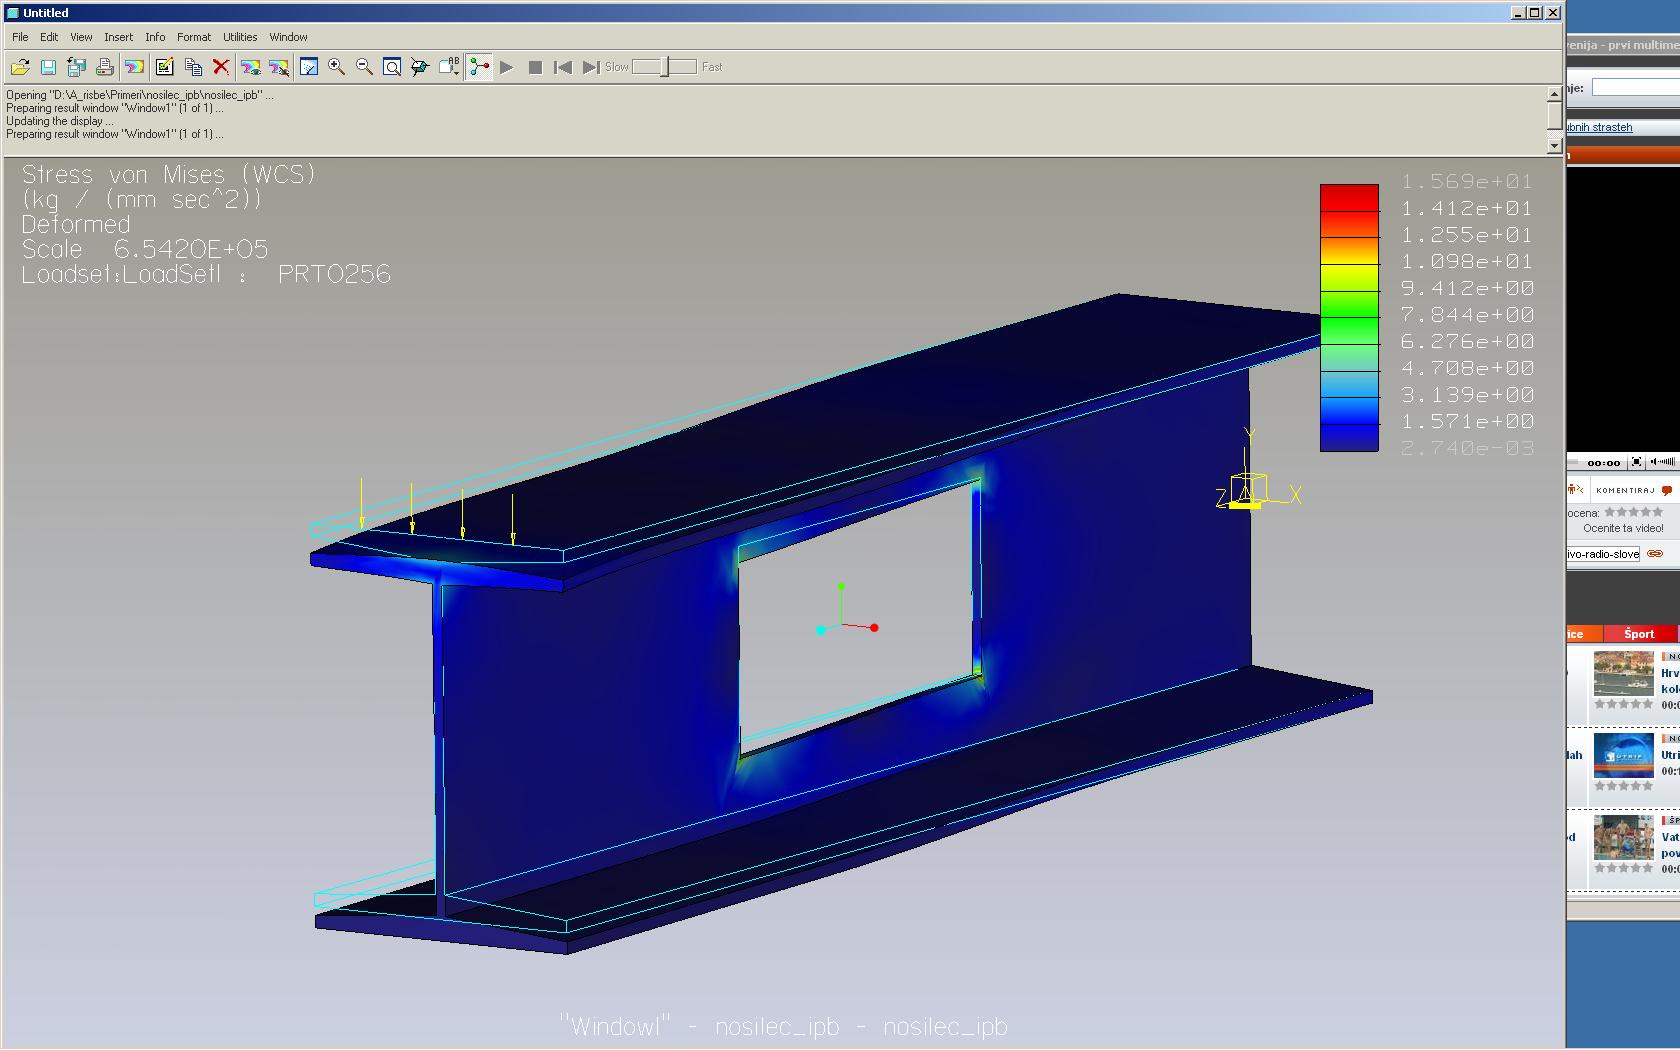Click the Šport tab in browser

point(1639,634)
